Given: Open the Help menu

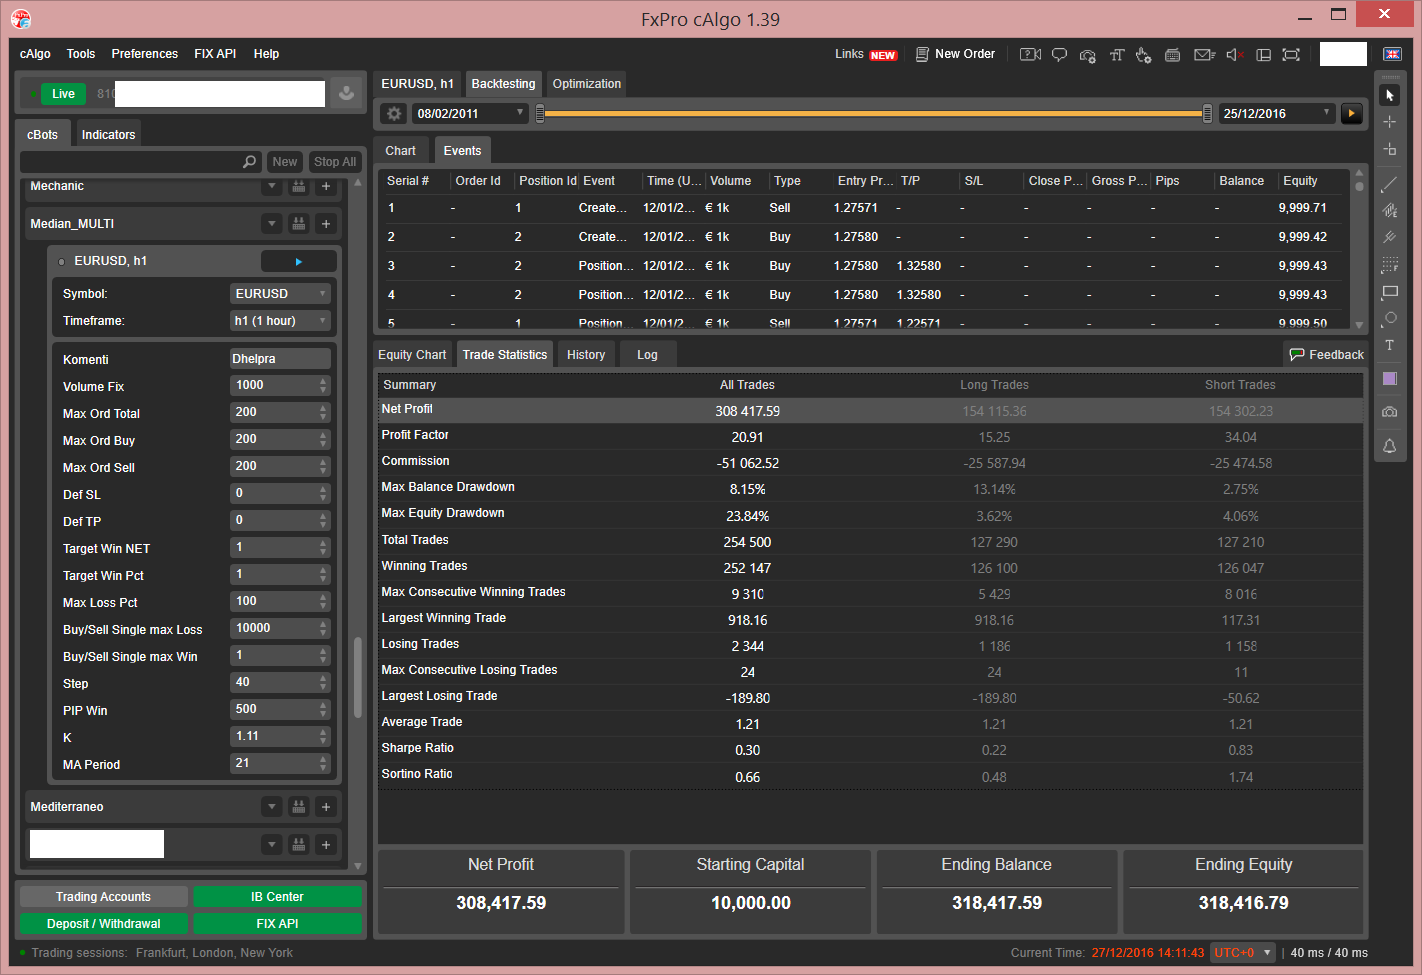Looking at the screenshot, I should click(x=266, y=54).
